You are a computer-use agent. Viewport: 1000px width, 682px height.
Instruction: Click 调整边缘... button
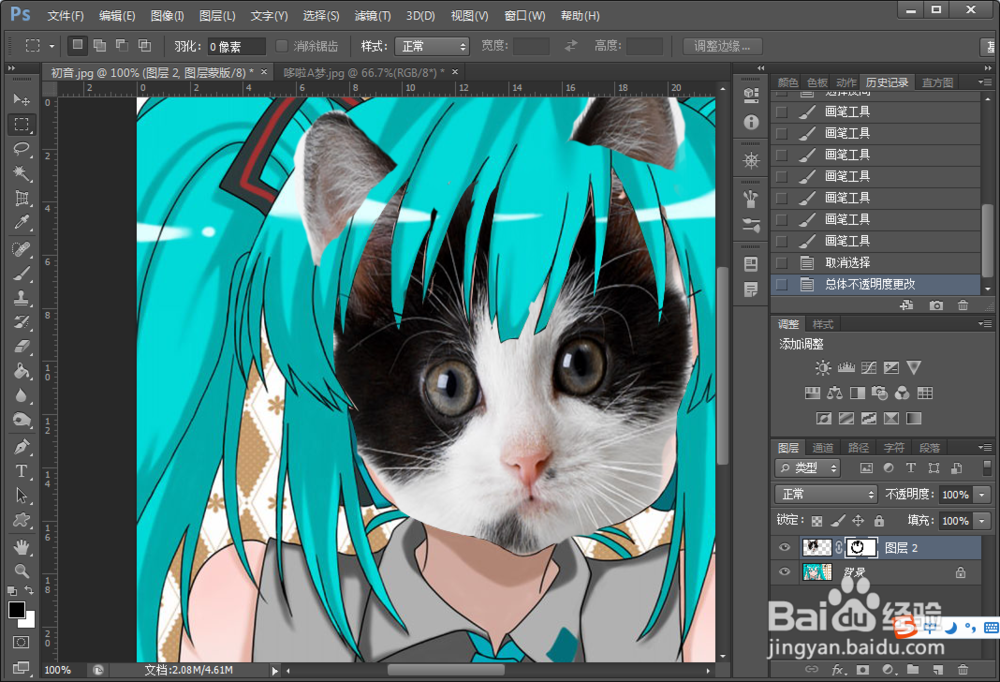coord(722,46)
